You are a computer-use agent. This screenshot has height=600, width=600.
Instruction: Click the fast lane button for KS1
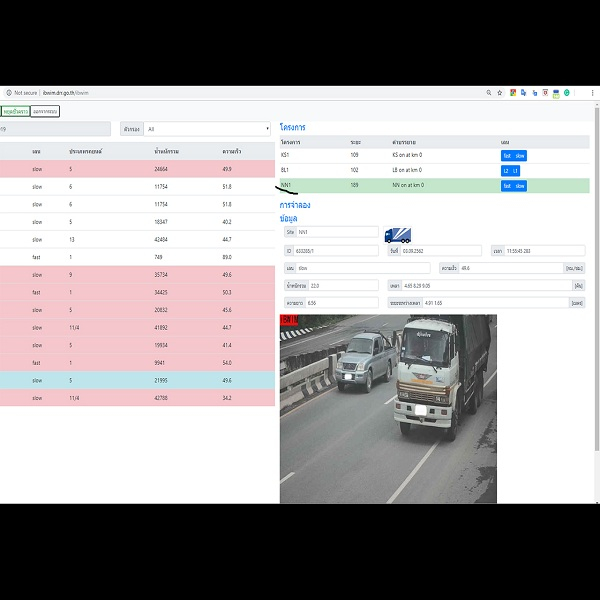(507, 156)
